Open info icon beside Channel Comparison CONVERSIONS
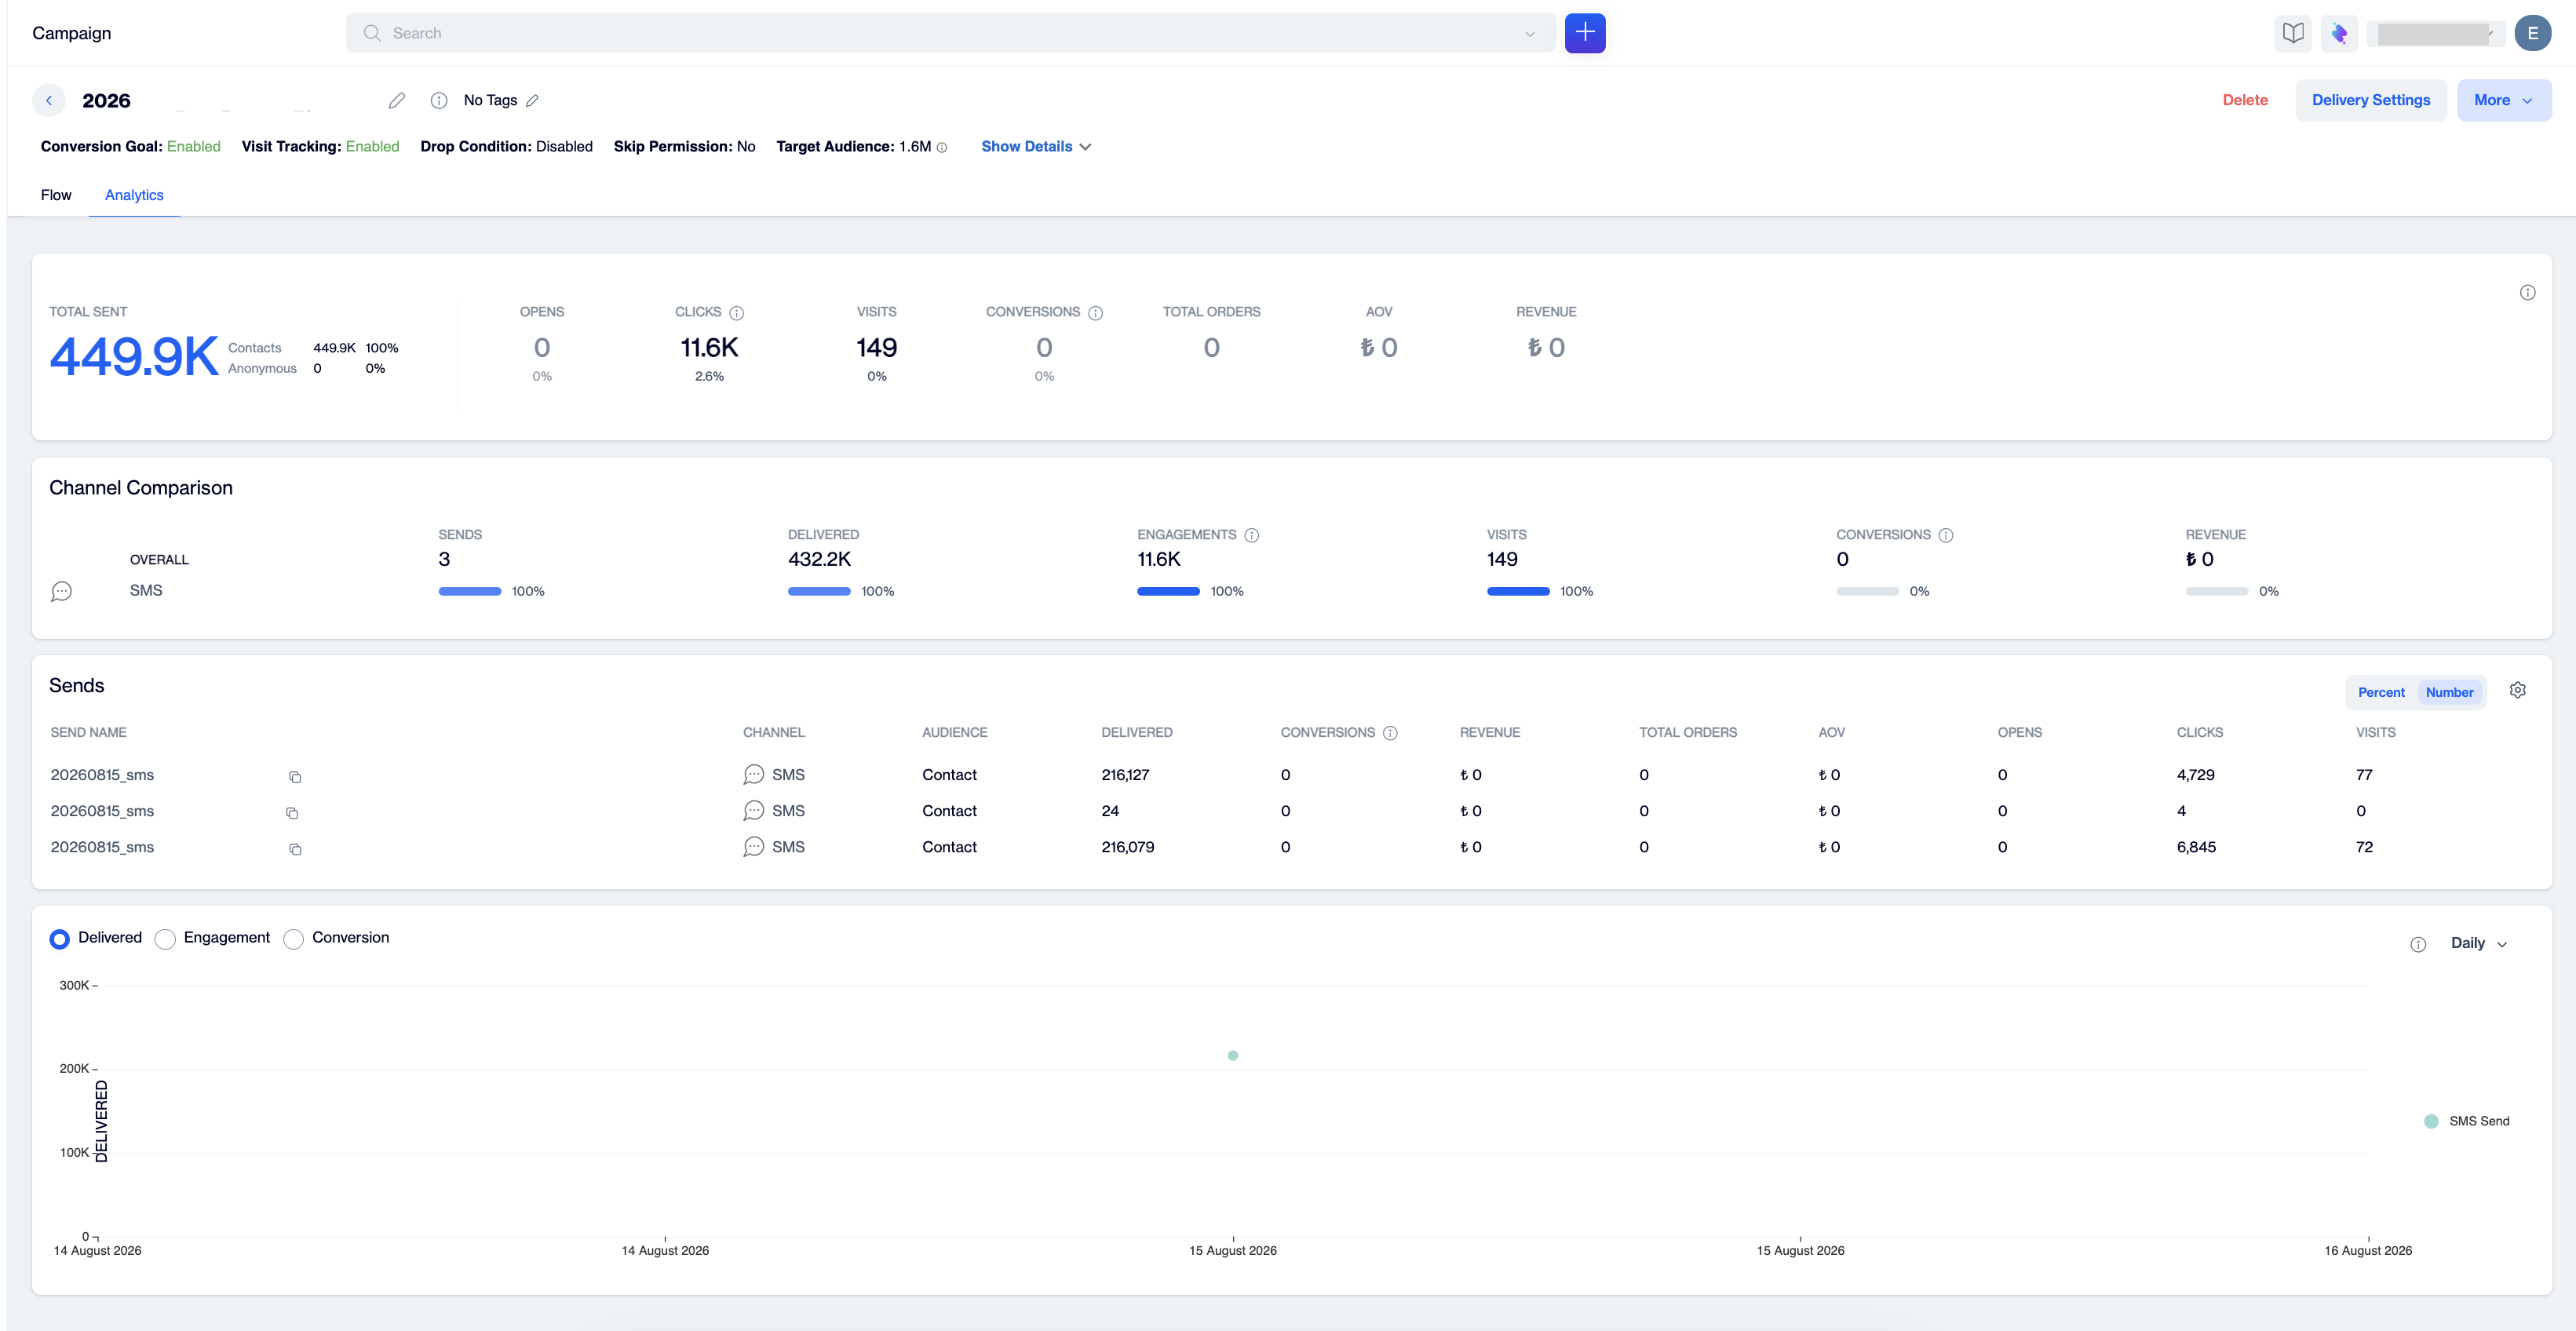The width and height of the screenshot is (2576, 1331). [1946, 535]
